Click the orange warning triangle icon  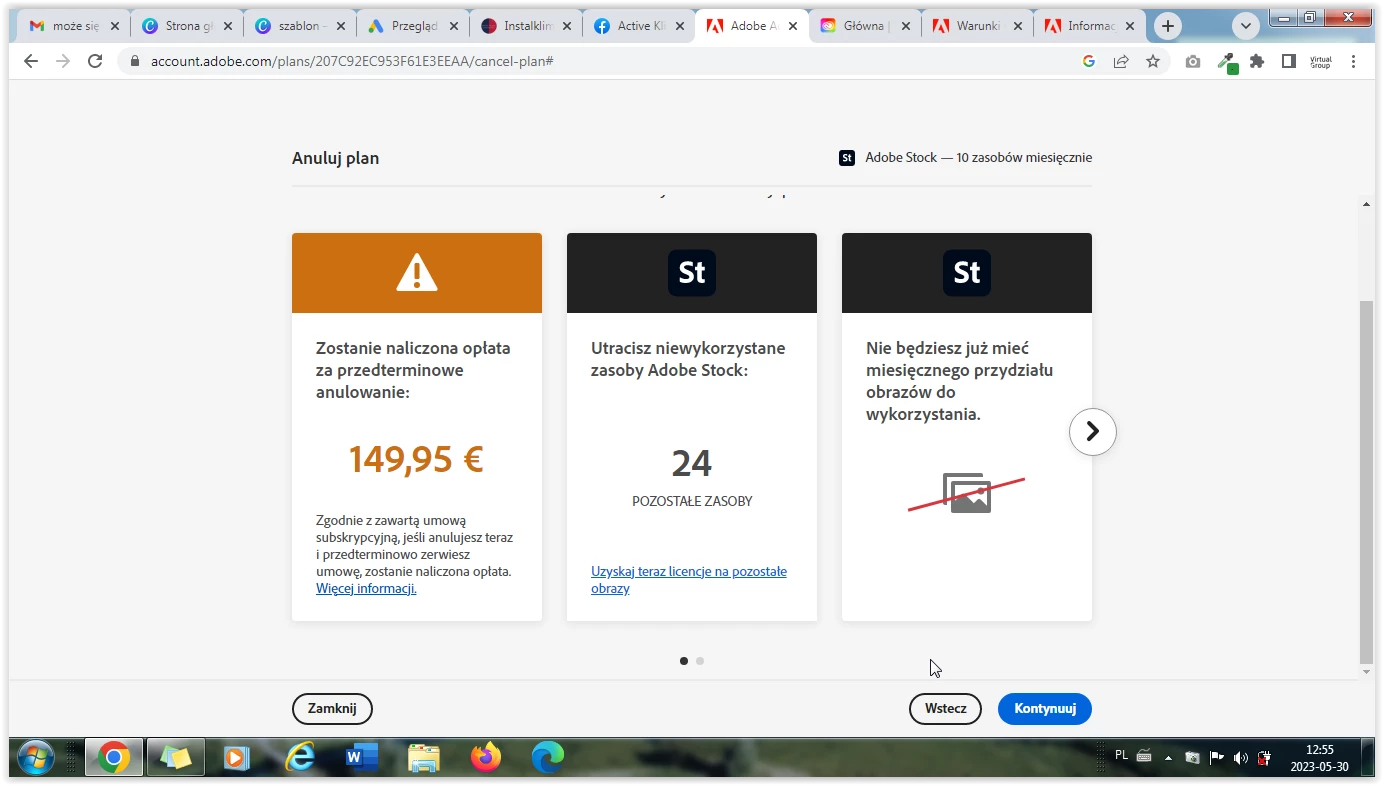(417, 272)
